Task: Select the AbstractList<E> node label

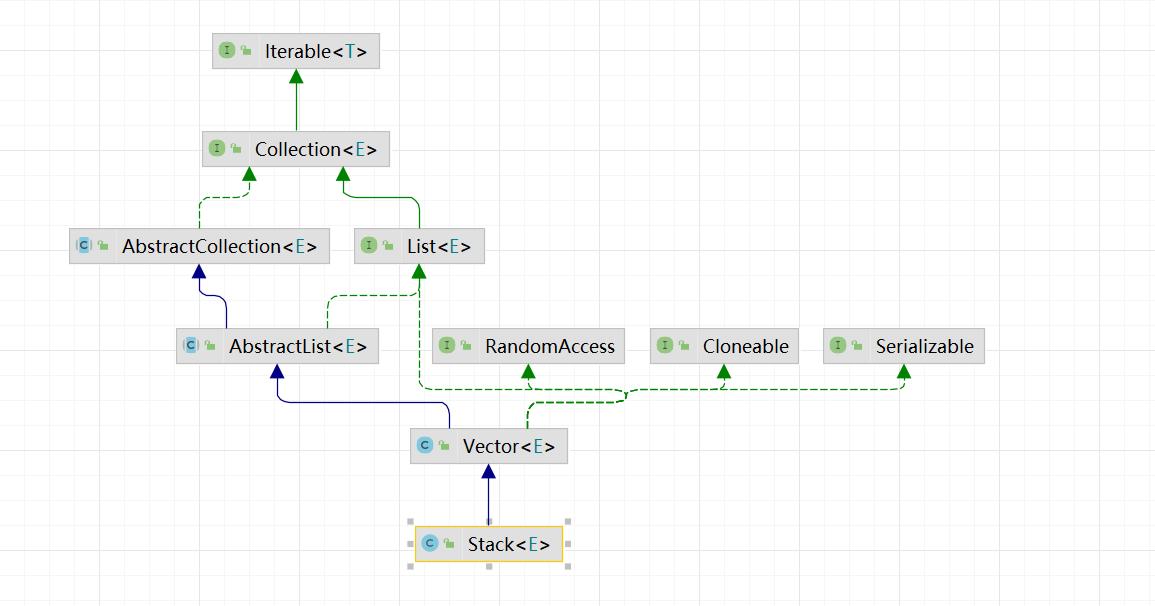Action: tap(298, 346)
